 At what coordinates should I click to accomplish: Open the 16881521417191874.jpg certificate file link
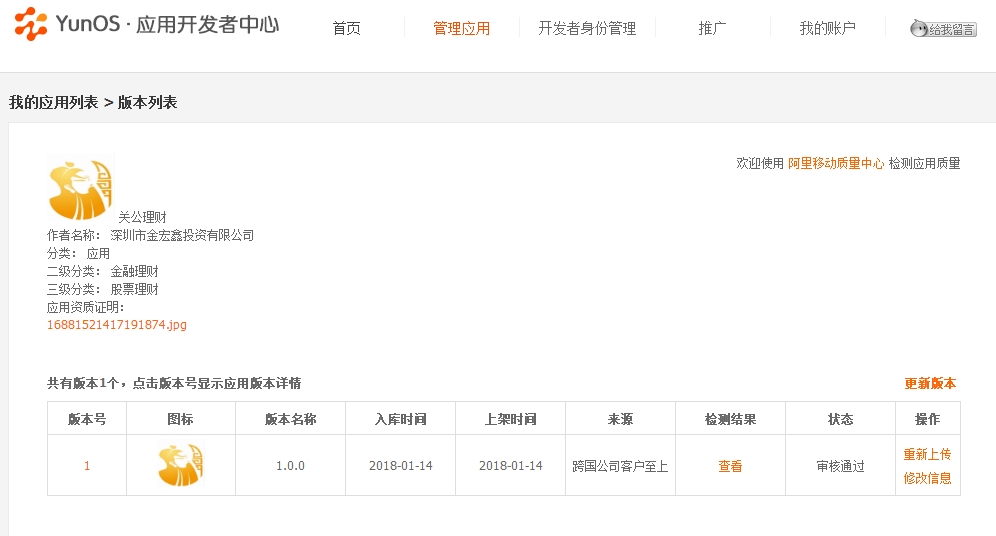click(x=117, y=325)
